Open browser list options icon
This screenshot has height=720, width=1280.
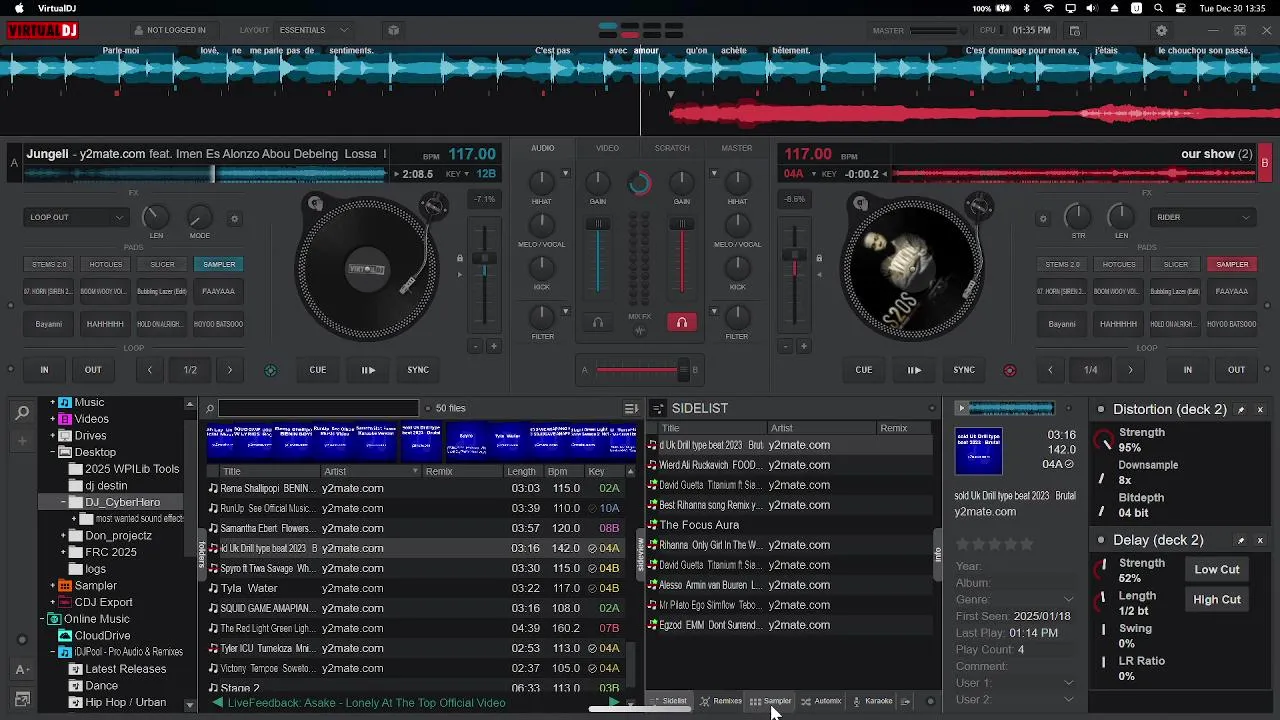[631, 408]
